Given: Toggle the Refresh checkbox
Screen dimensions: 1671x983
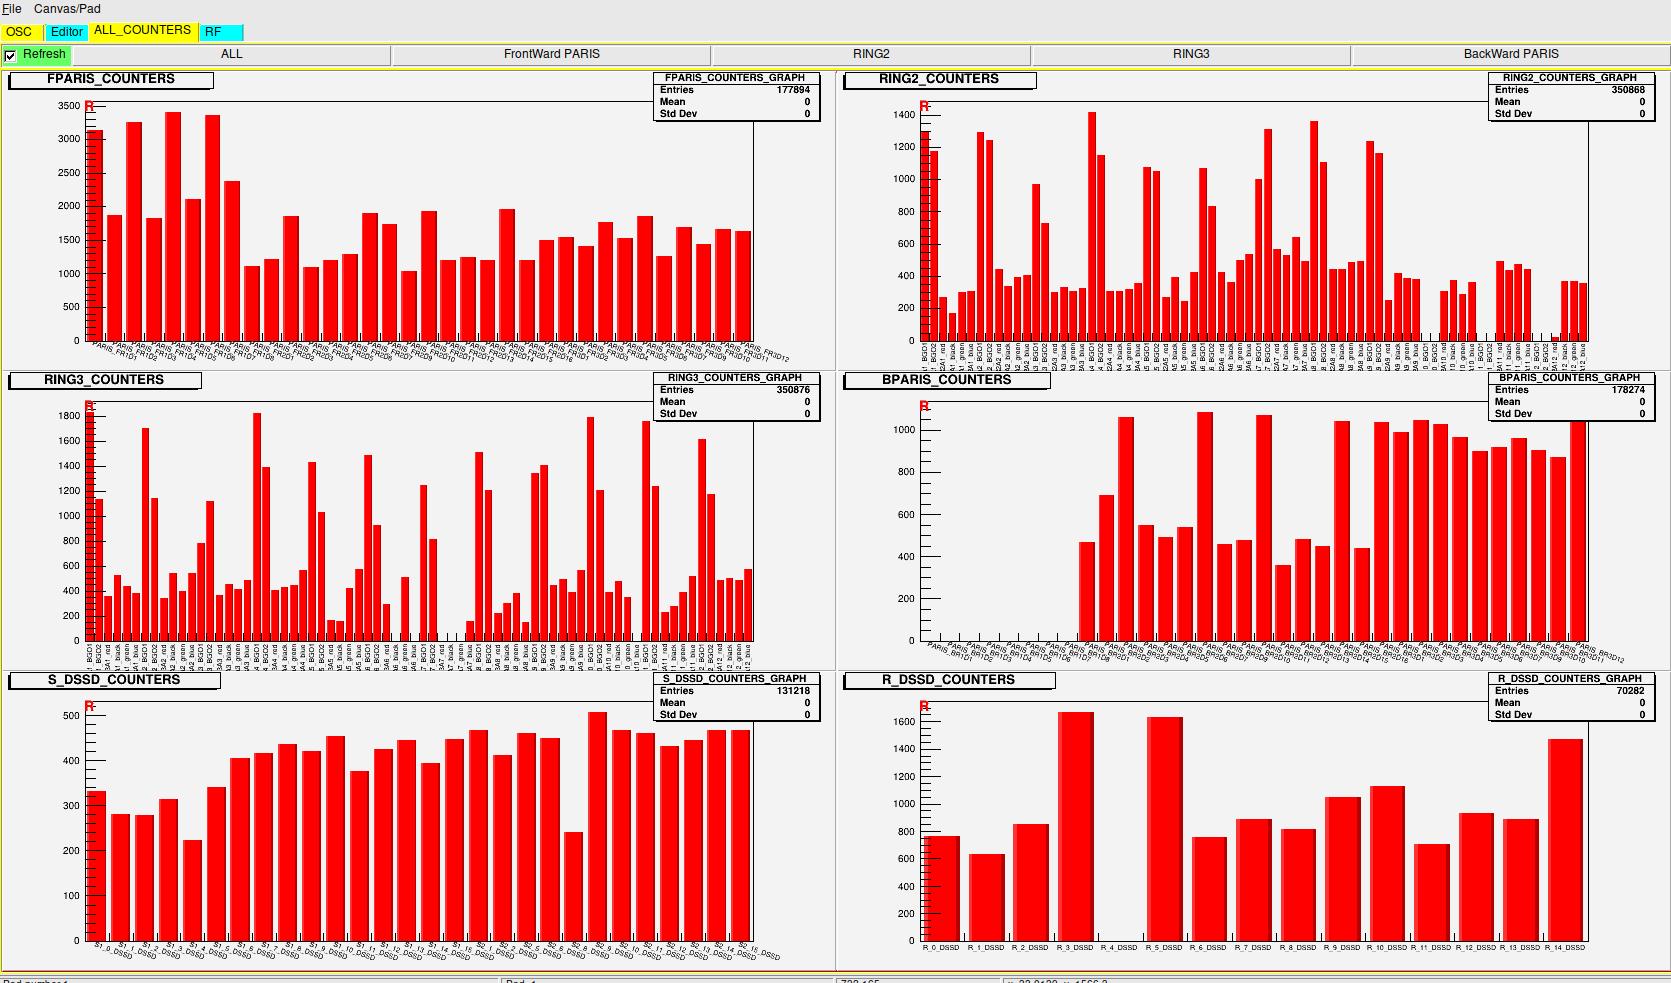Looking at the screenshot, I should [x=11, y=55].
